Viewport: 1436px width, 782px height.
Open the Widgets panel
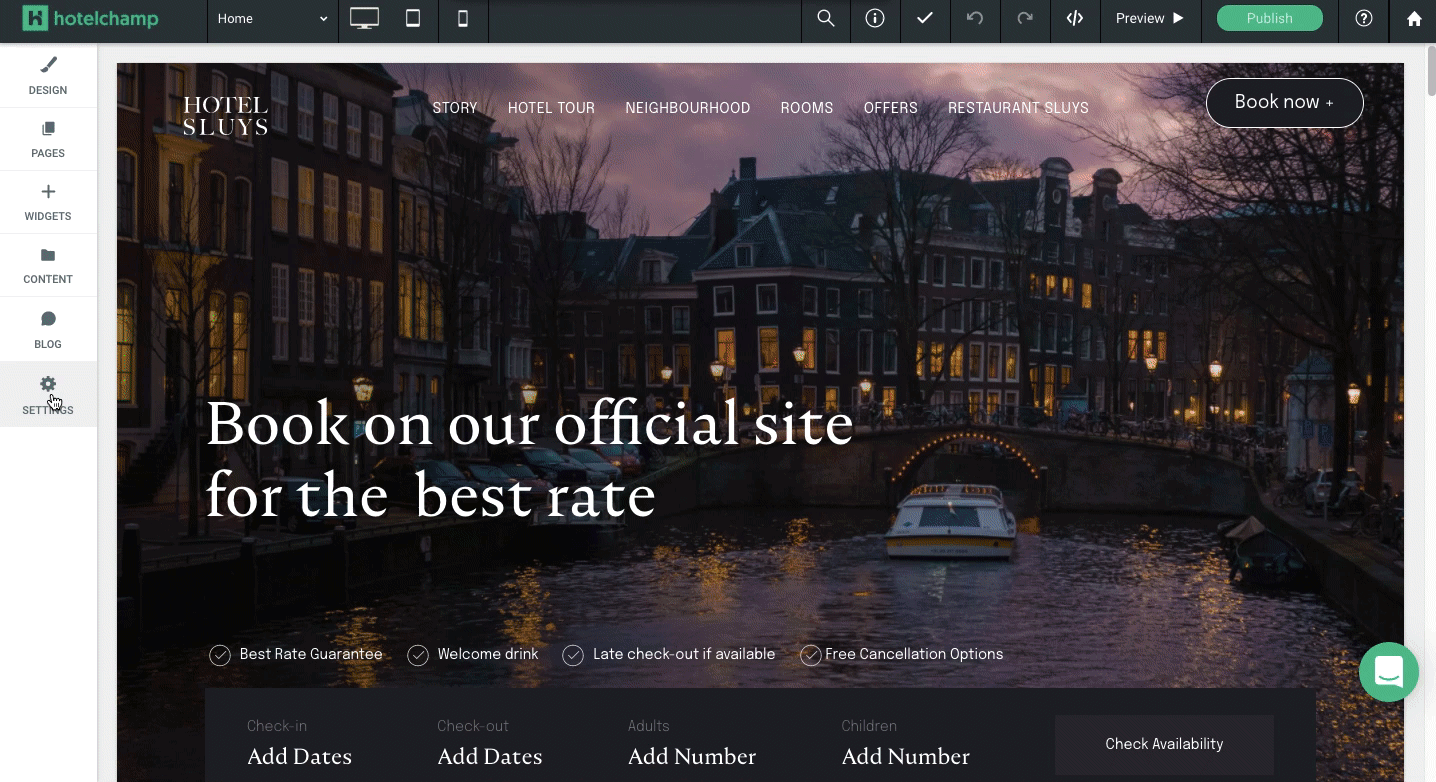point(48,202)
